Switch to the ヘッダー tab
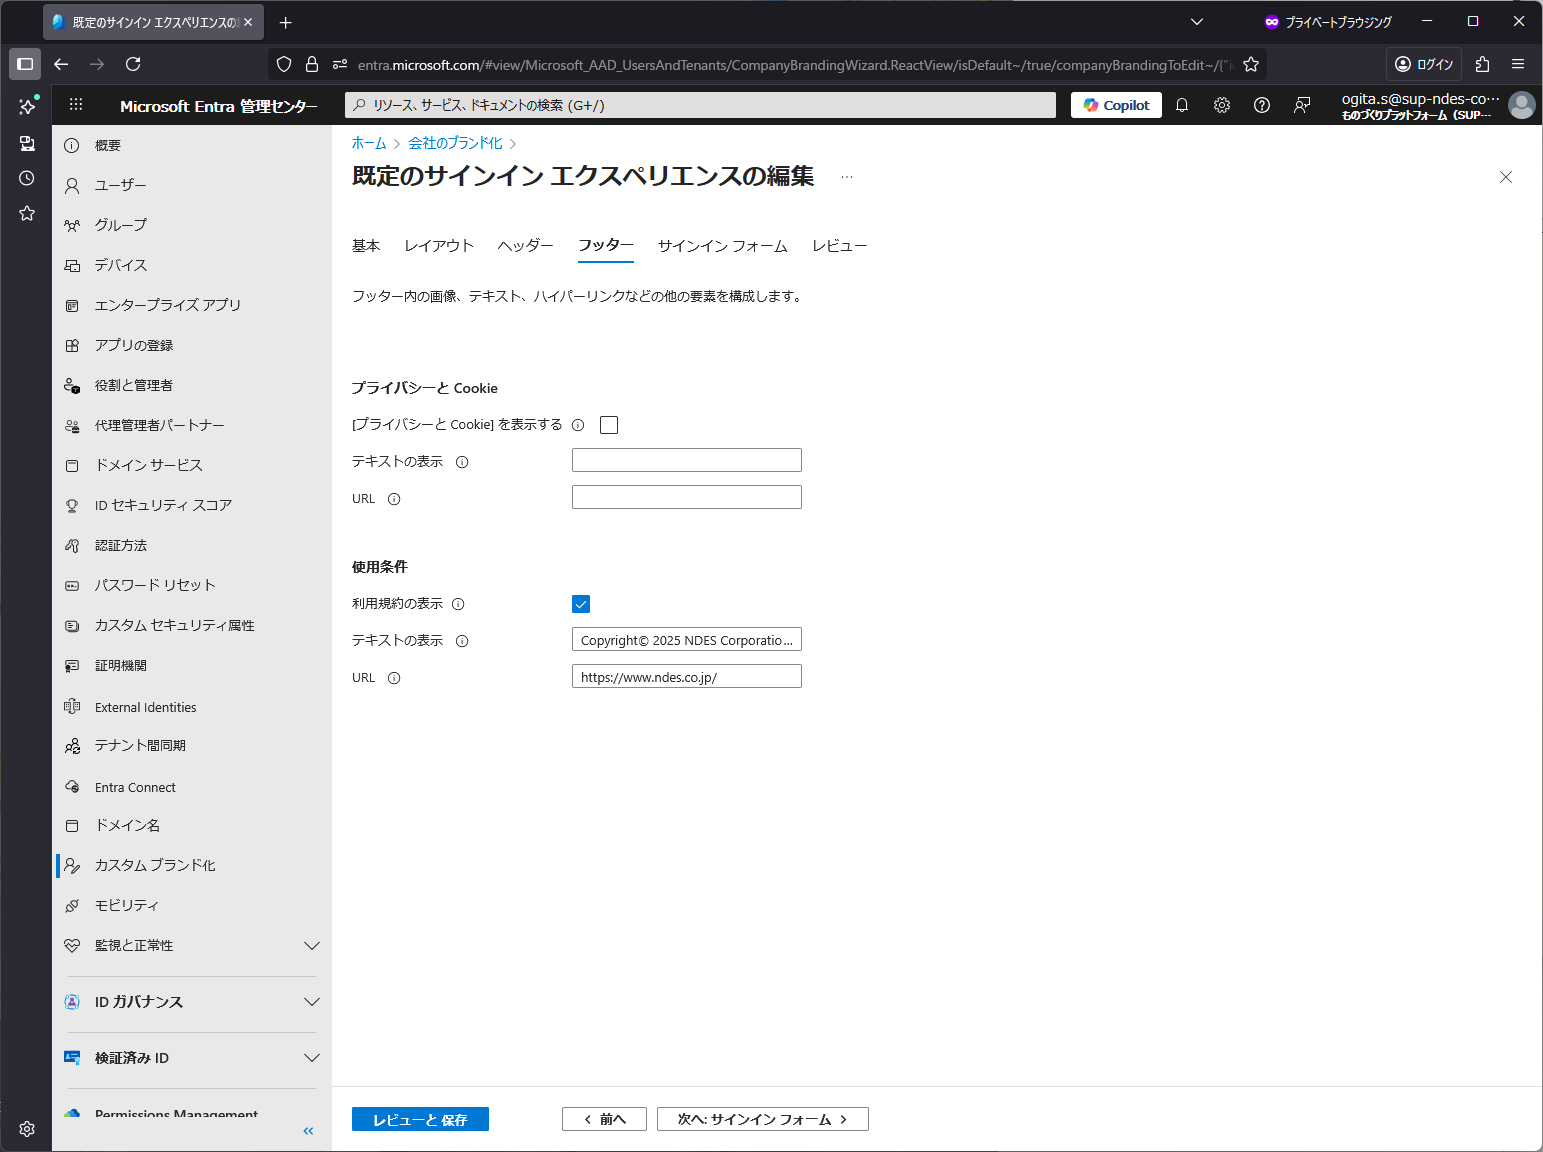This screenshot has width=1543, height=1152. pos(525,246)
